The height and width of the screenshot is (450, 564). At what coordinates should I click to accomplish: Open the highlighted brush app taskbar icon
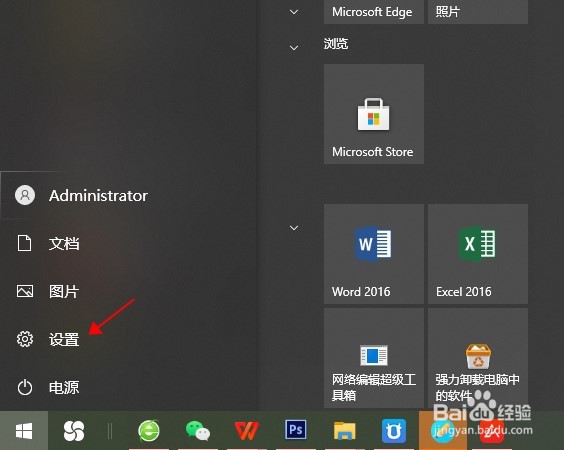tap(443, 431)
